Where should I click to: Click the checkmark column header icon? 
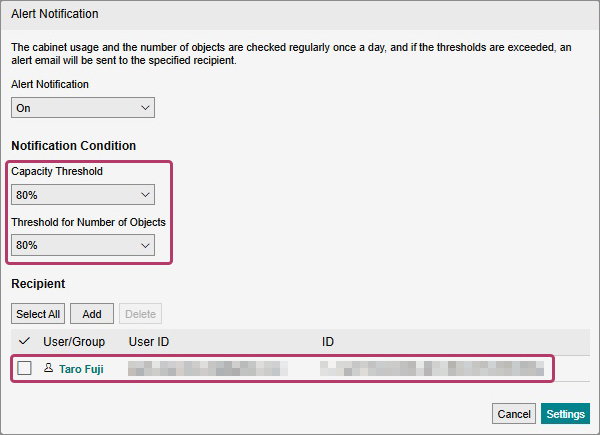click(x=24, y=342)
